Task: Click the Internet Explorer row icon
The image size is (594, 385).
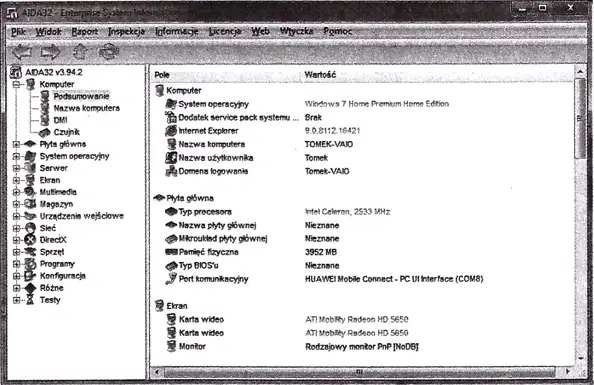Action: 171,131
